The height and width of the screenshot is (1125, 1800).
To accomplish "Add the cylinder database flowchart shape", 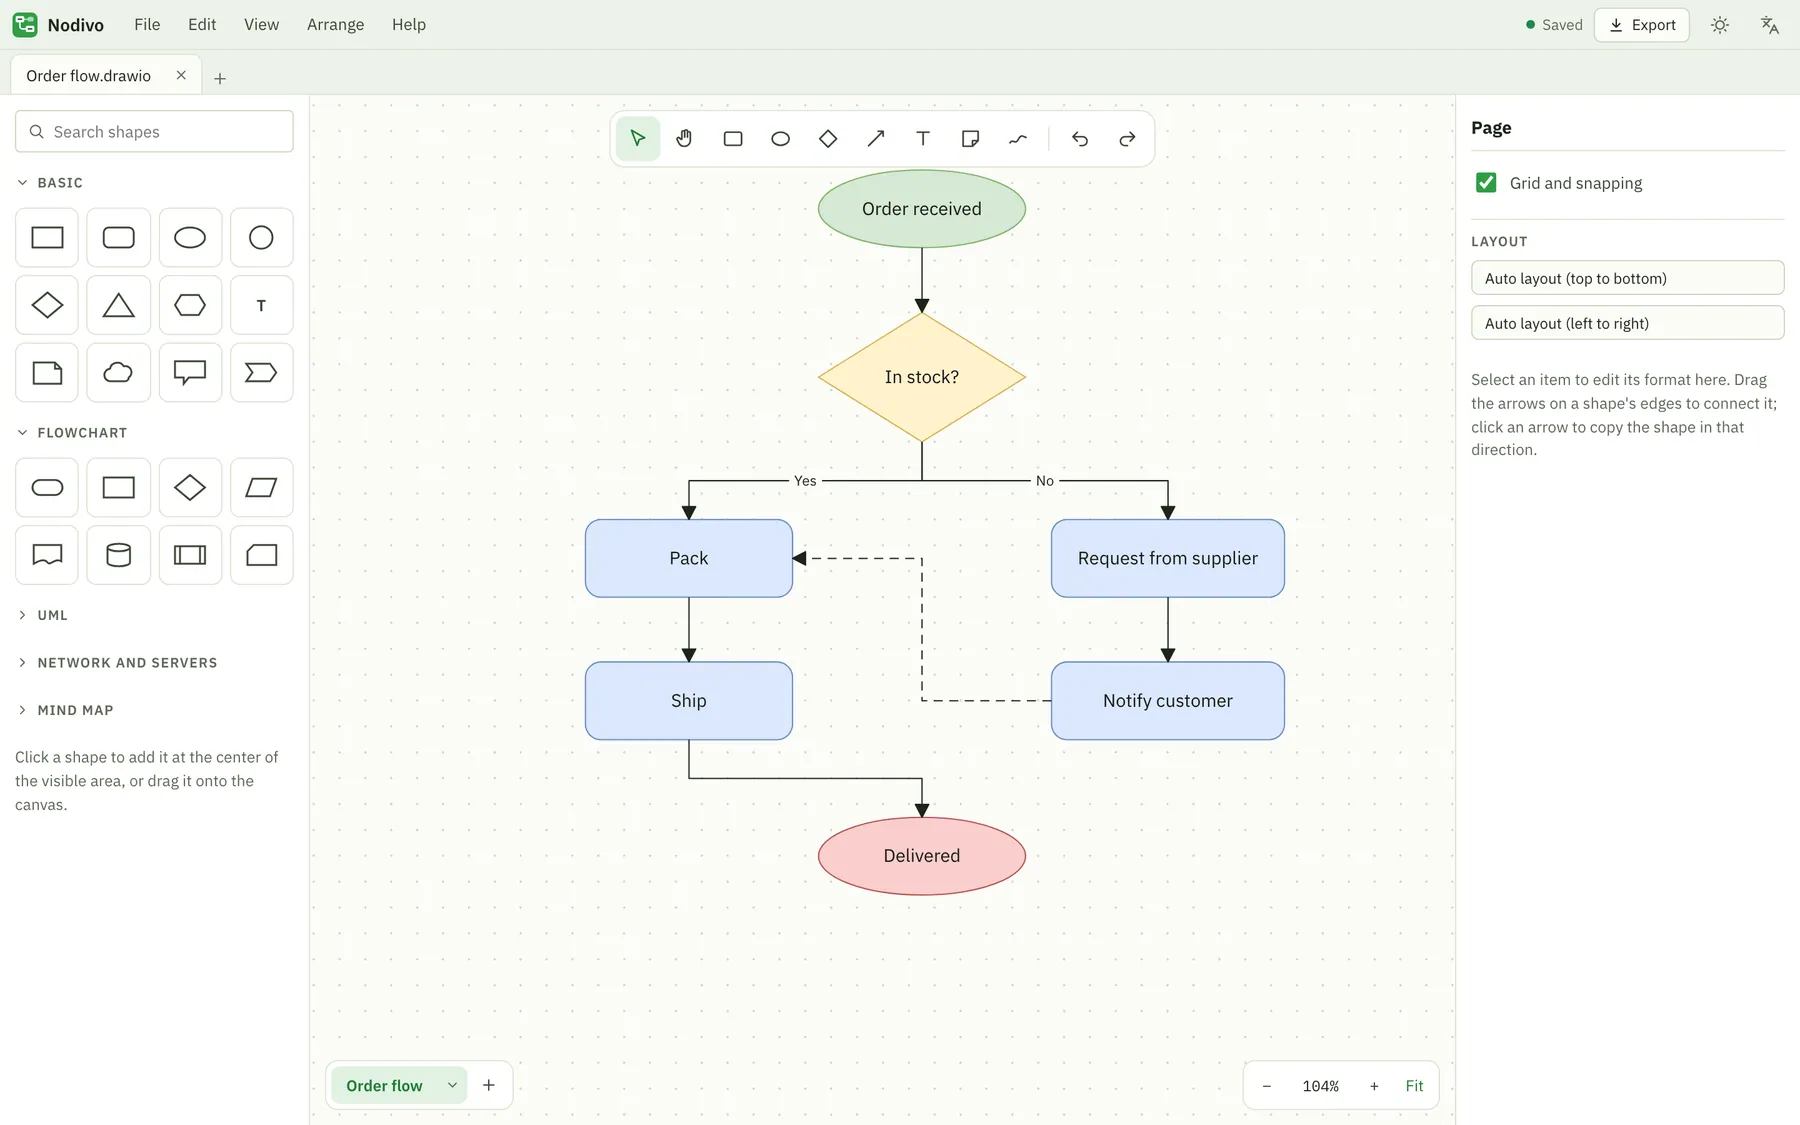I will pyautogui.click(x=119, y=555).
